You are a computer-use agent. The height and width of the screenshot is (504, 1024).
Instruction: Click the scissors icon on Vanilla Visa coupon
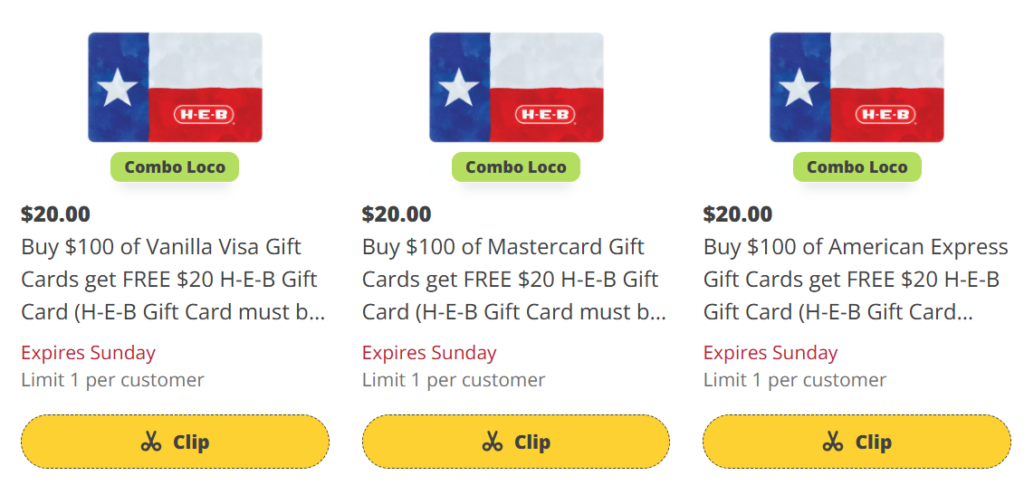coord(151,442)
